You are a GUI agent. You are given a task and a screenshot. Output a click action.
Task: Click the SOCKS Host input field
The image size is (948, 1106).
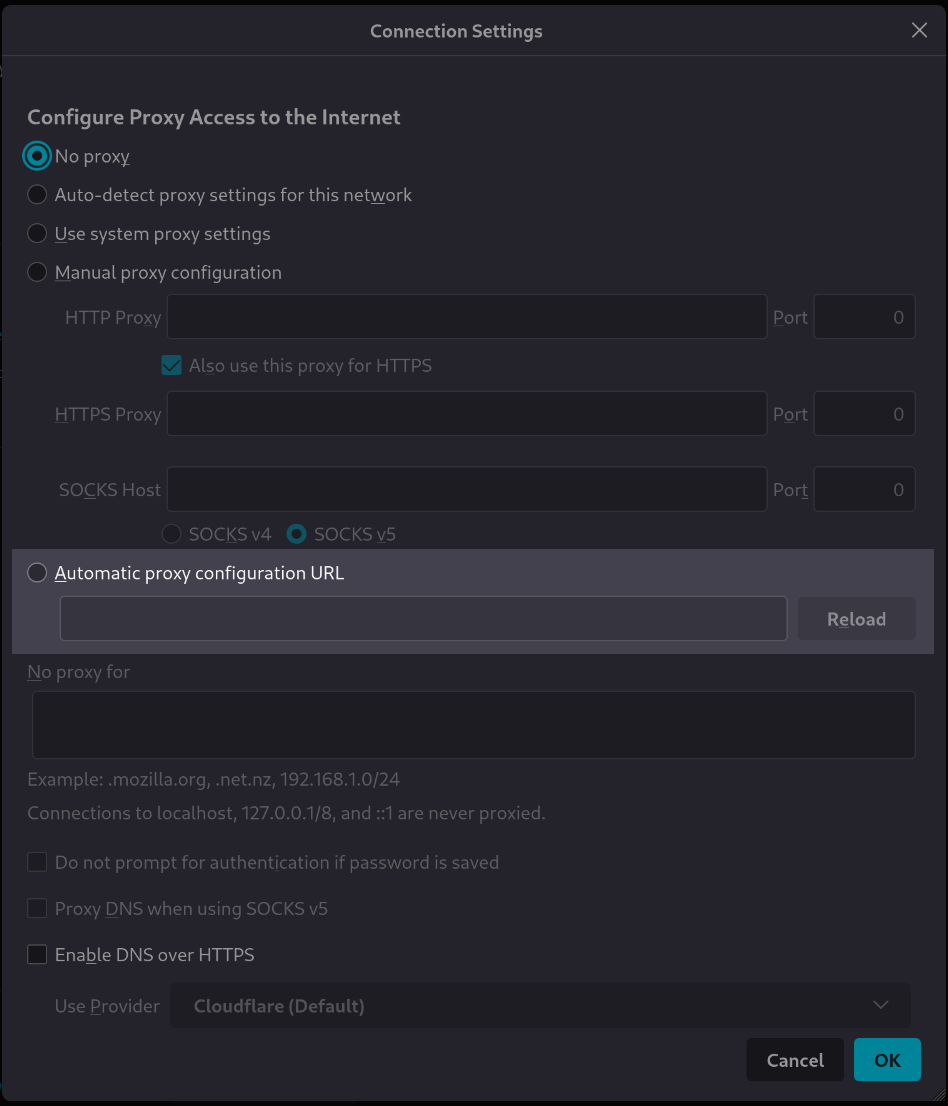click(466, 489)
